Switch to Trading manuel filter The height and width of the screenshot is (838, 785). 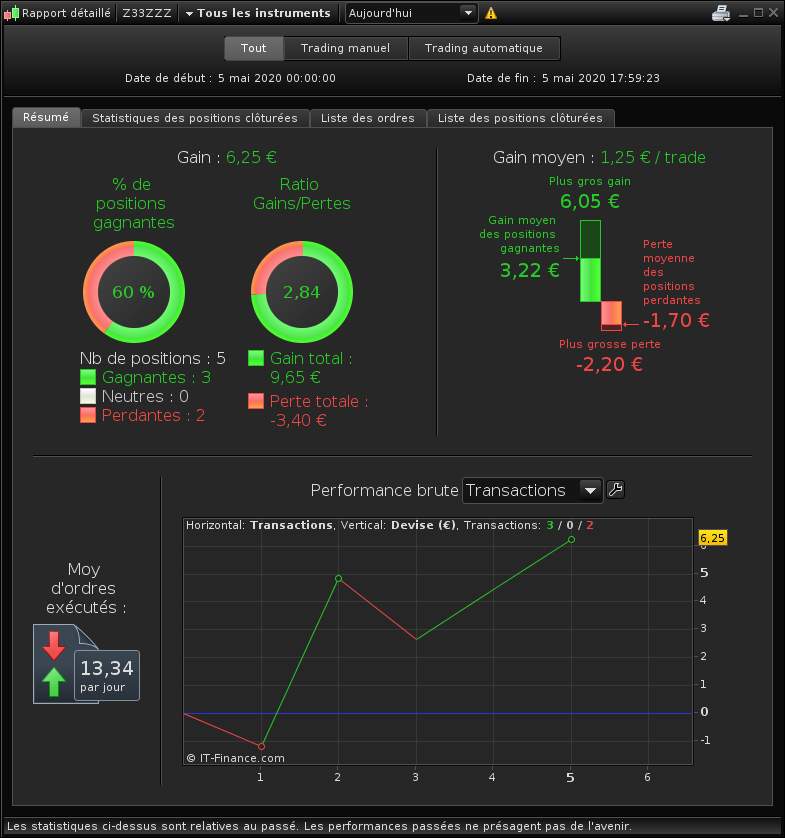[345, 48]
